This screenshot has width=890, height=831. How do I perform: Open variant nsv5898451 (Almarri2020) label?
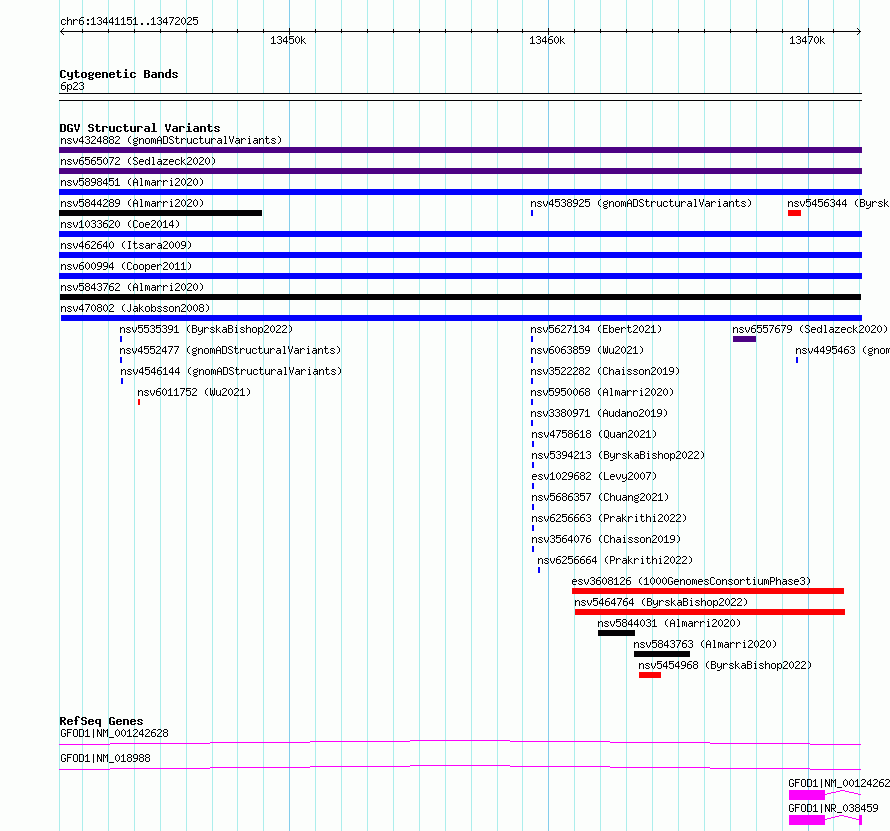132,182
